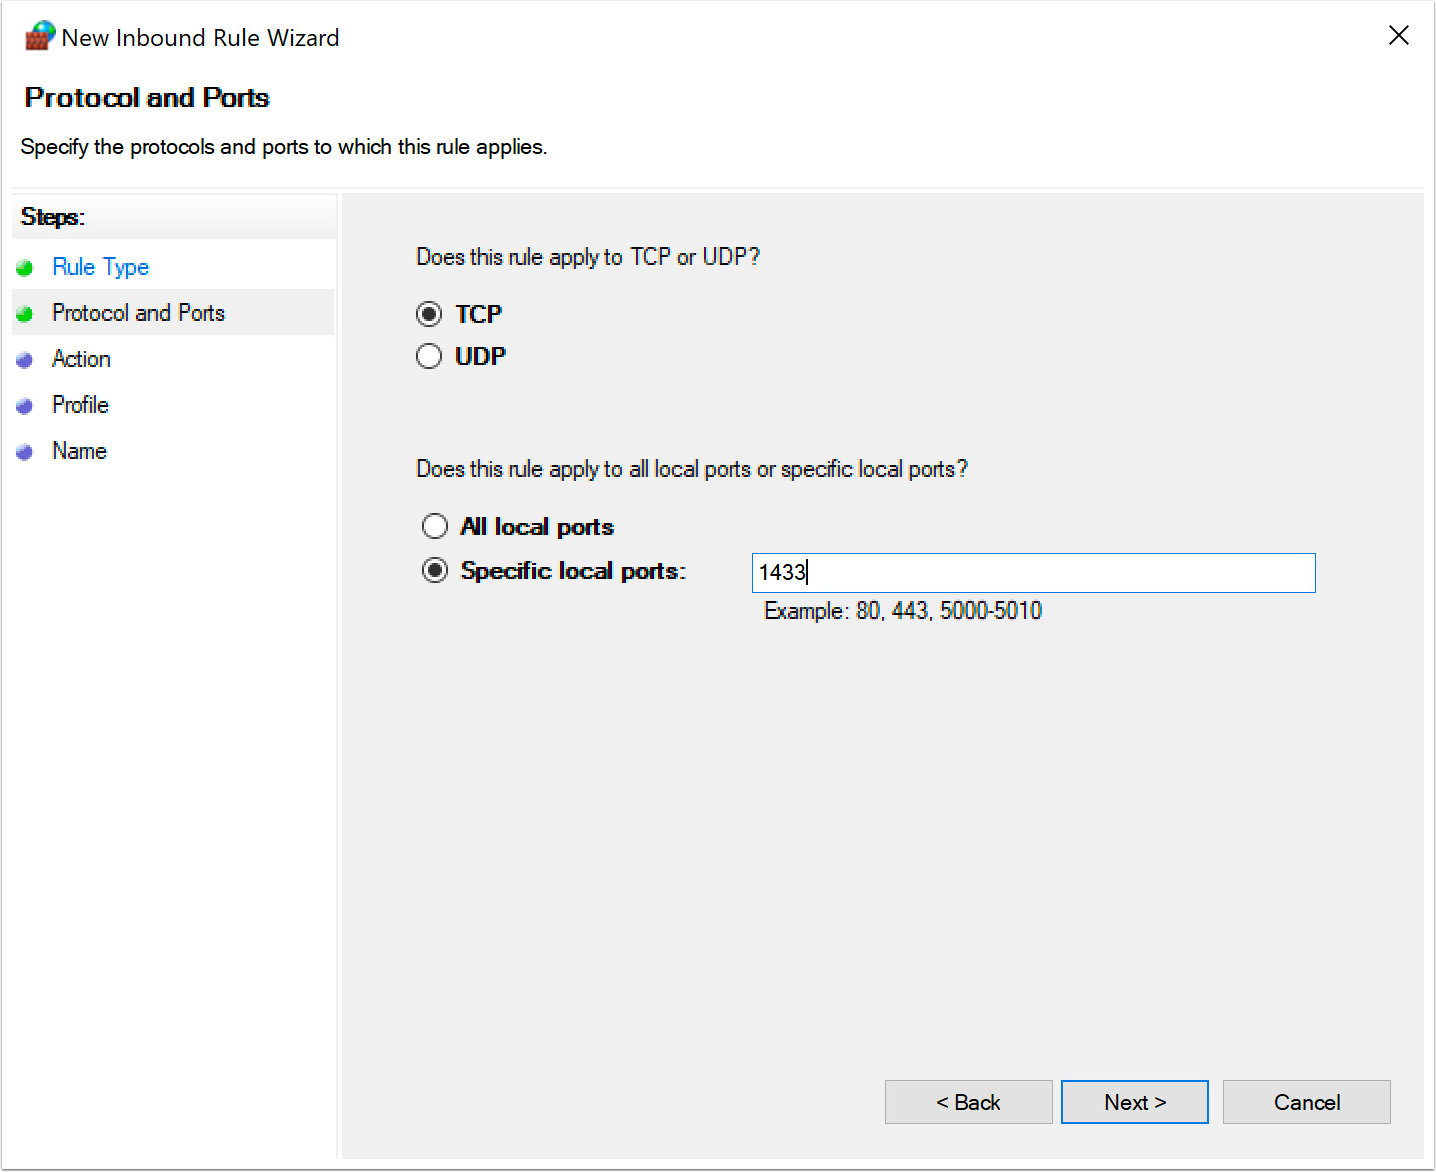
Task: Click the Back button
Action: (967, 1101)
